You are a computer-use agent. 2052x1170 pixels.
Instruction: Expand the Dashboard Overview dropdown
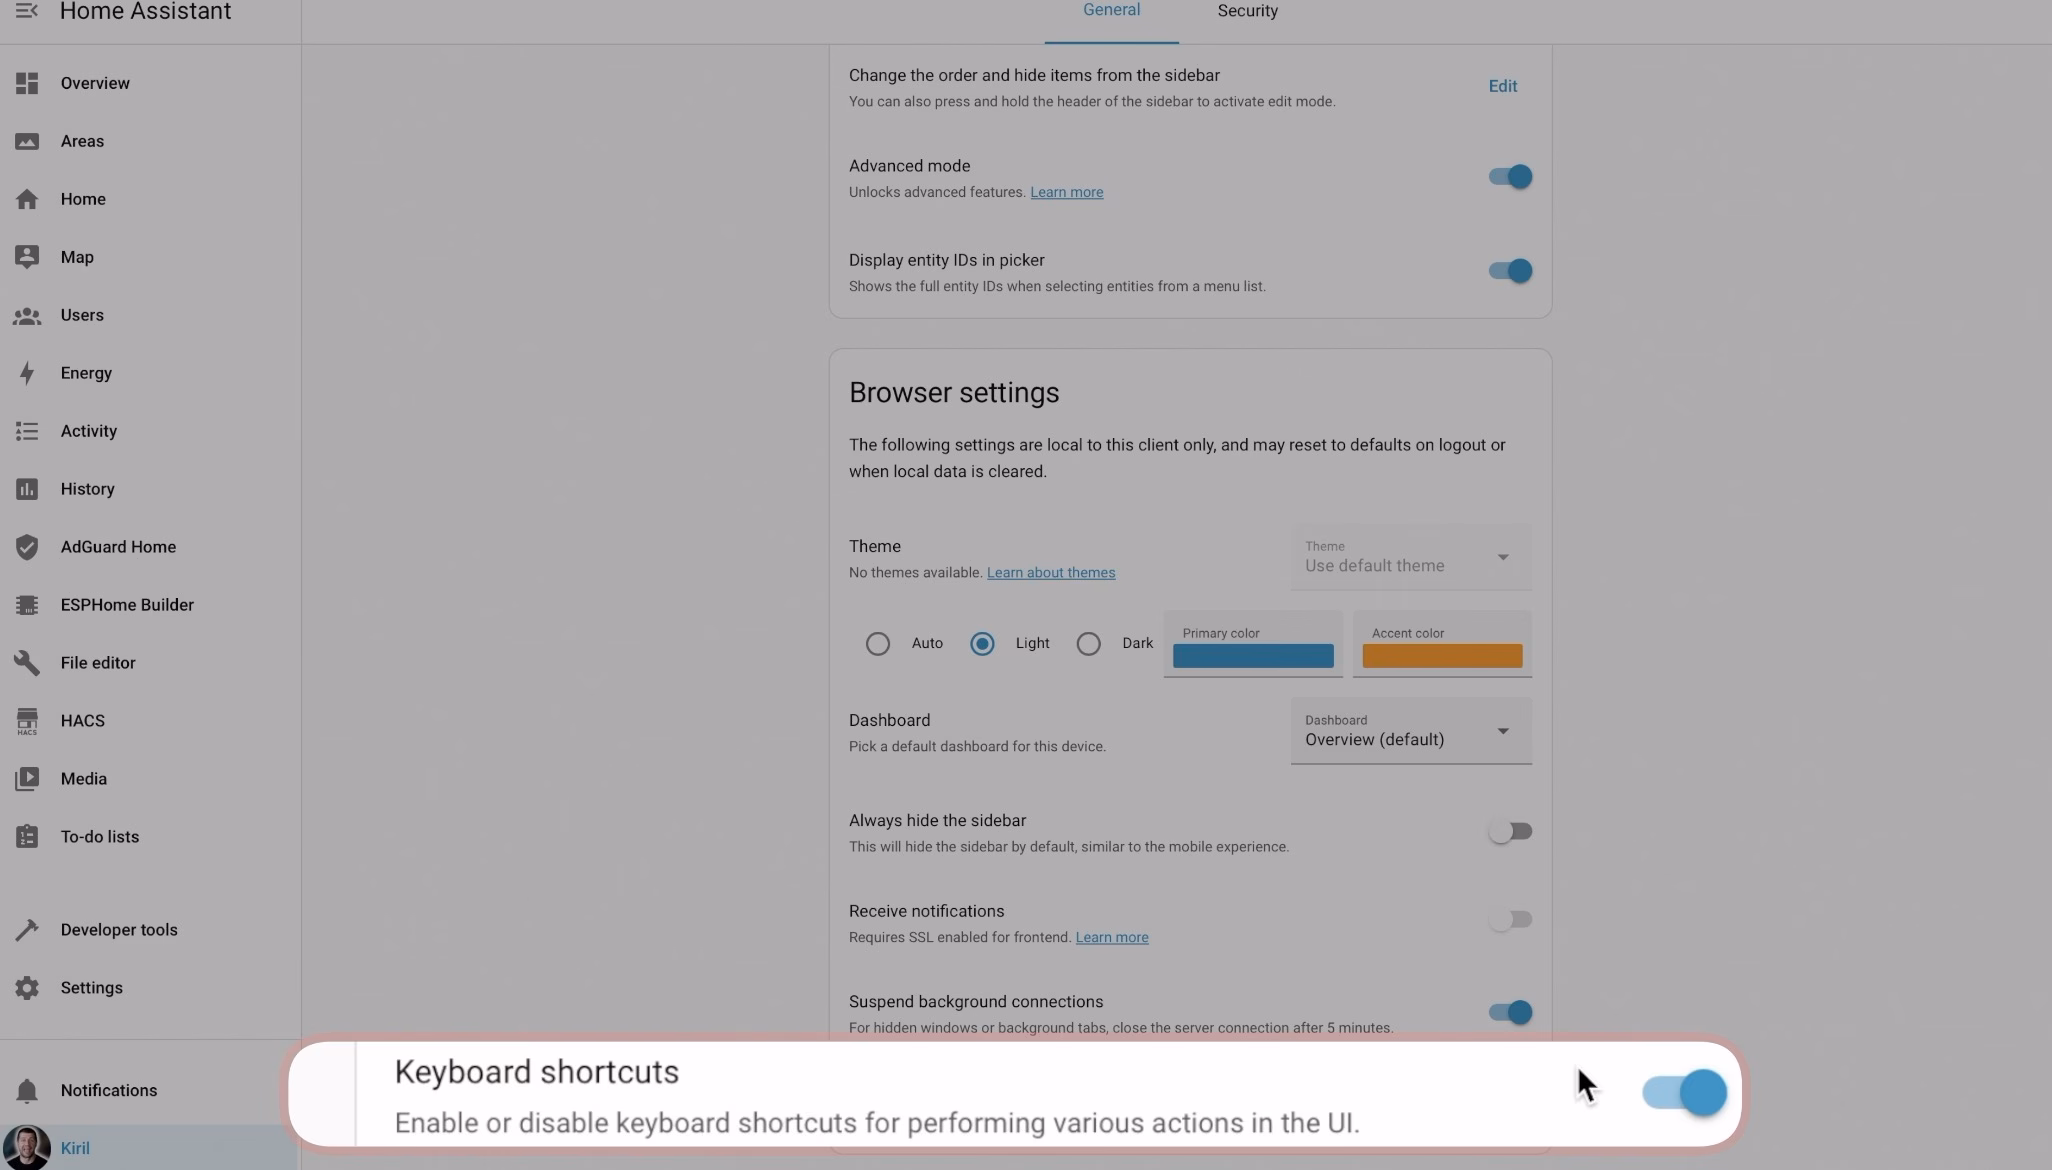(1410, 732)
